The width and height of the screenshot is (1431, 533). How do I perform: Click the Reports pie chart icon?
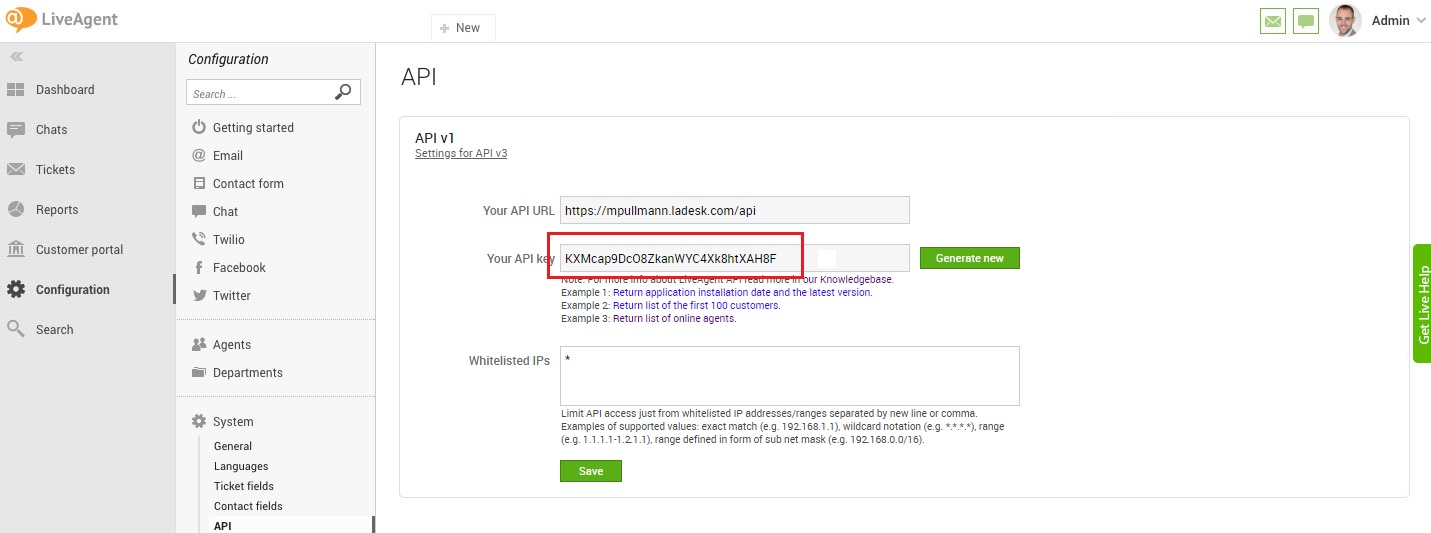tap(16, 210)
